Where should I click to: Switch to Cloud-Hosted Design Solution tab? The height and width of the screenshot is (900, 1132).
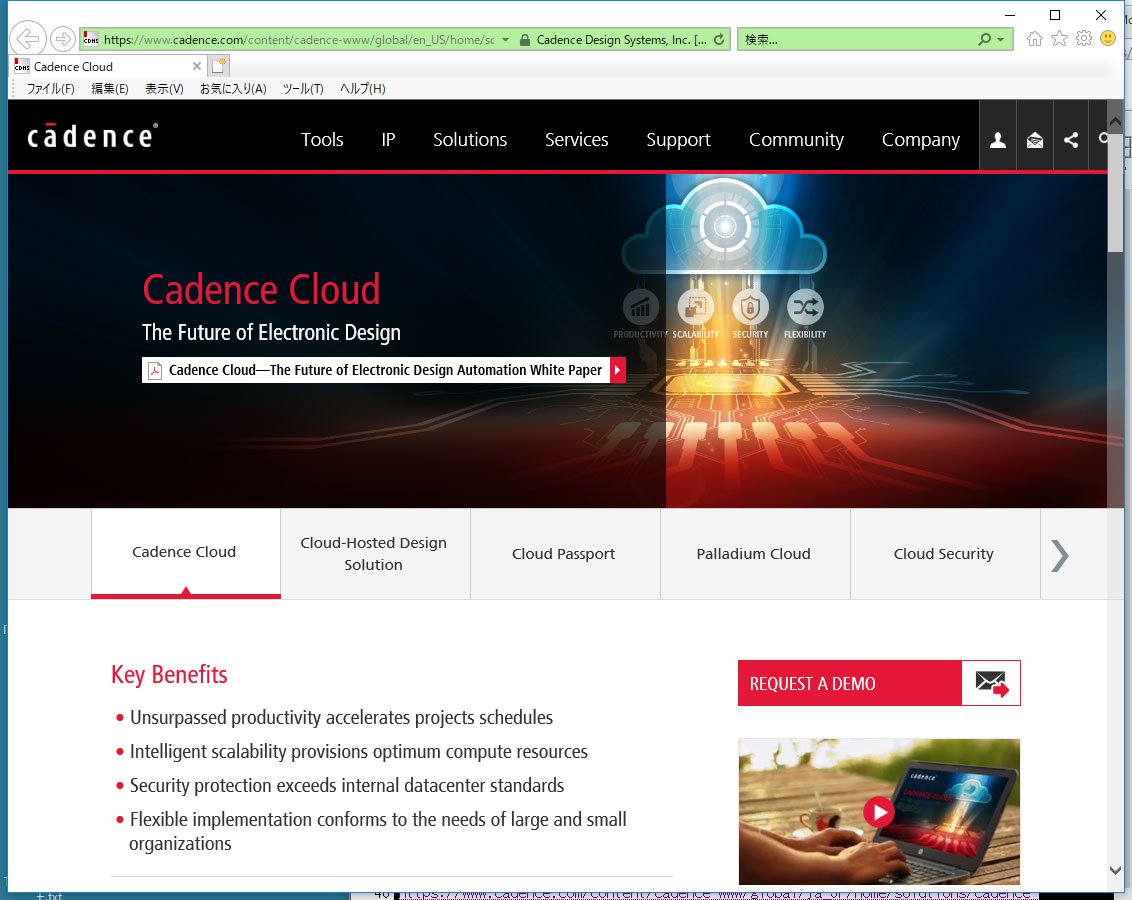(x=375, y=554)
